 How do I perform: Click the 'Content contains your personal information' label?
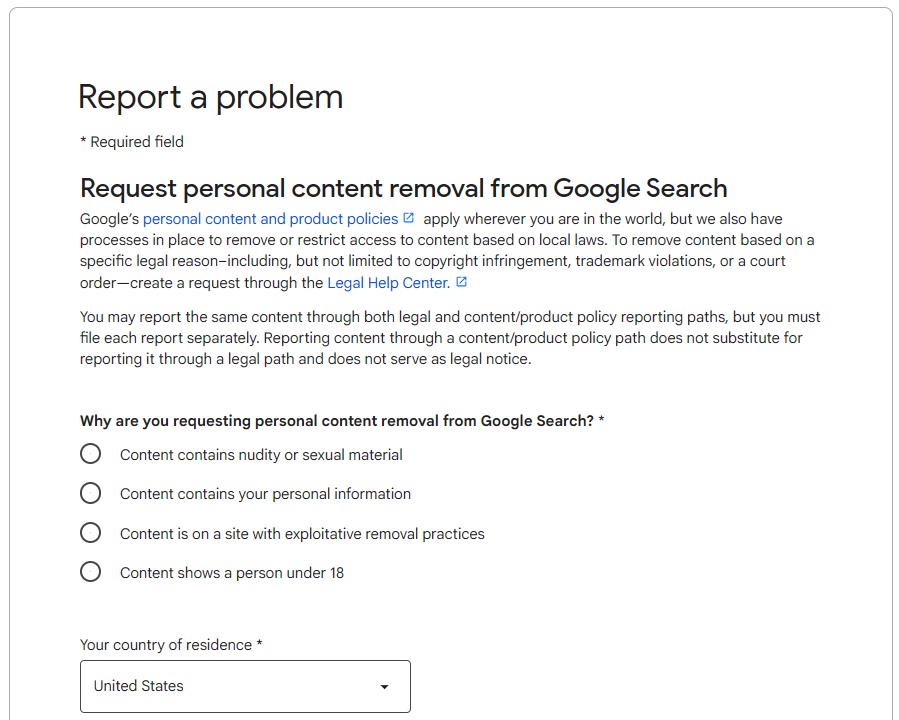[265, 494]
